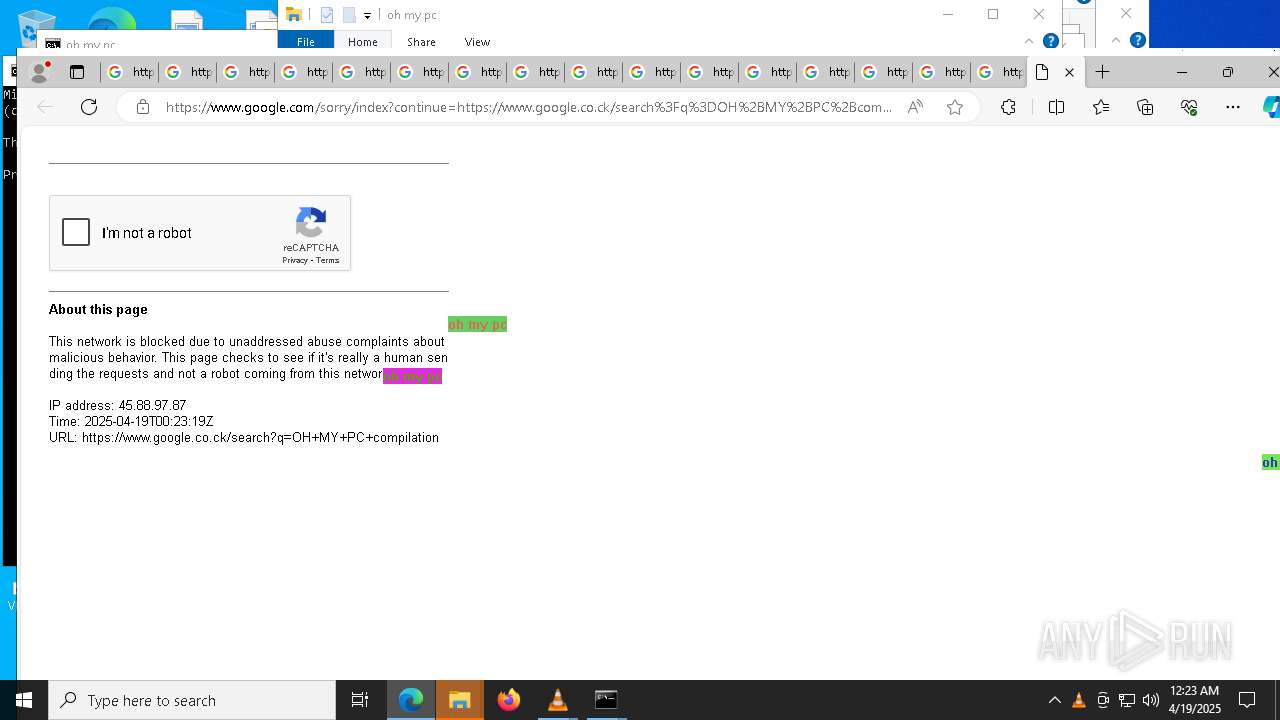Open Edge from taskbar
1280x720 pixels.
click(x=411, y=700)
